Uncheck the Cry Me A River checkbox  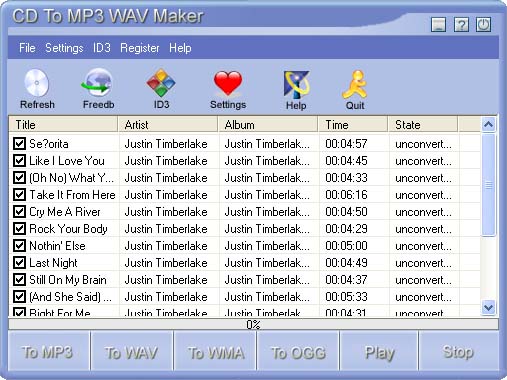pos(19,212)
